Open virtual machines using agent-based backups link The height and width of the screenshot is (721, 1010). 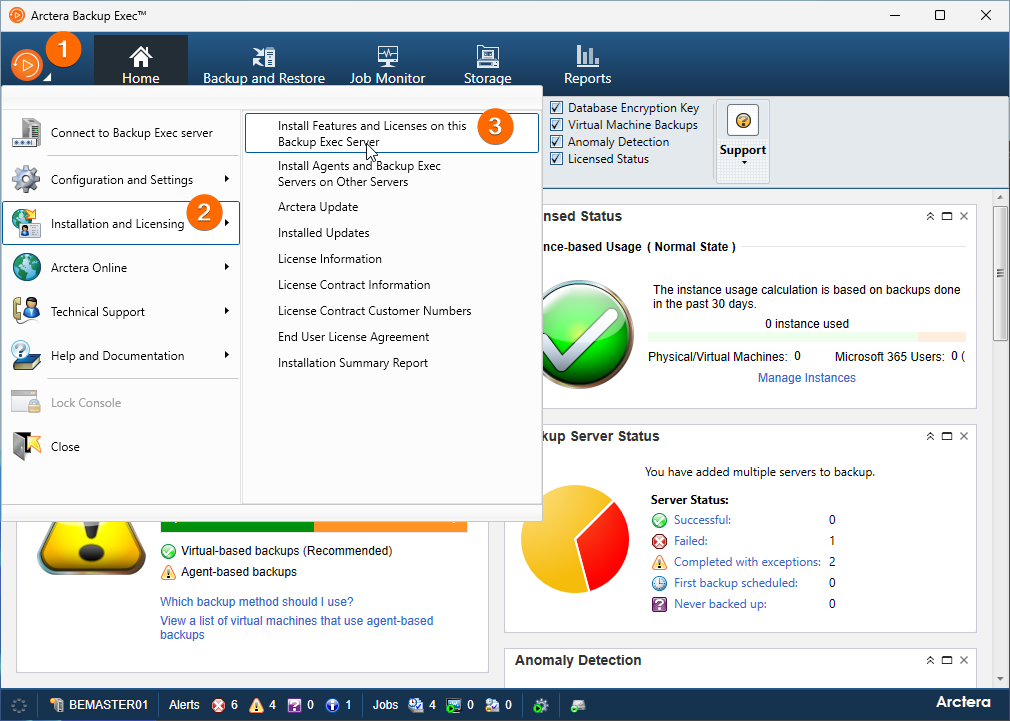pyautogui.click(x=296, y=628)
